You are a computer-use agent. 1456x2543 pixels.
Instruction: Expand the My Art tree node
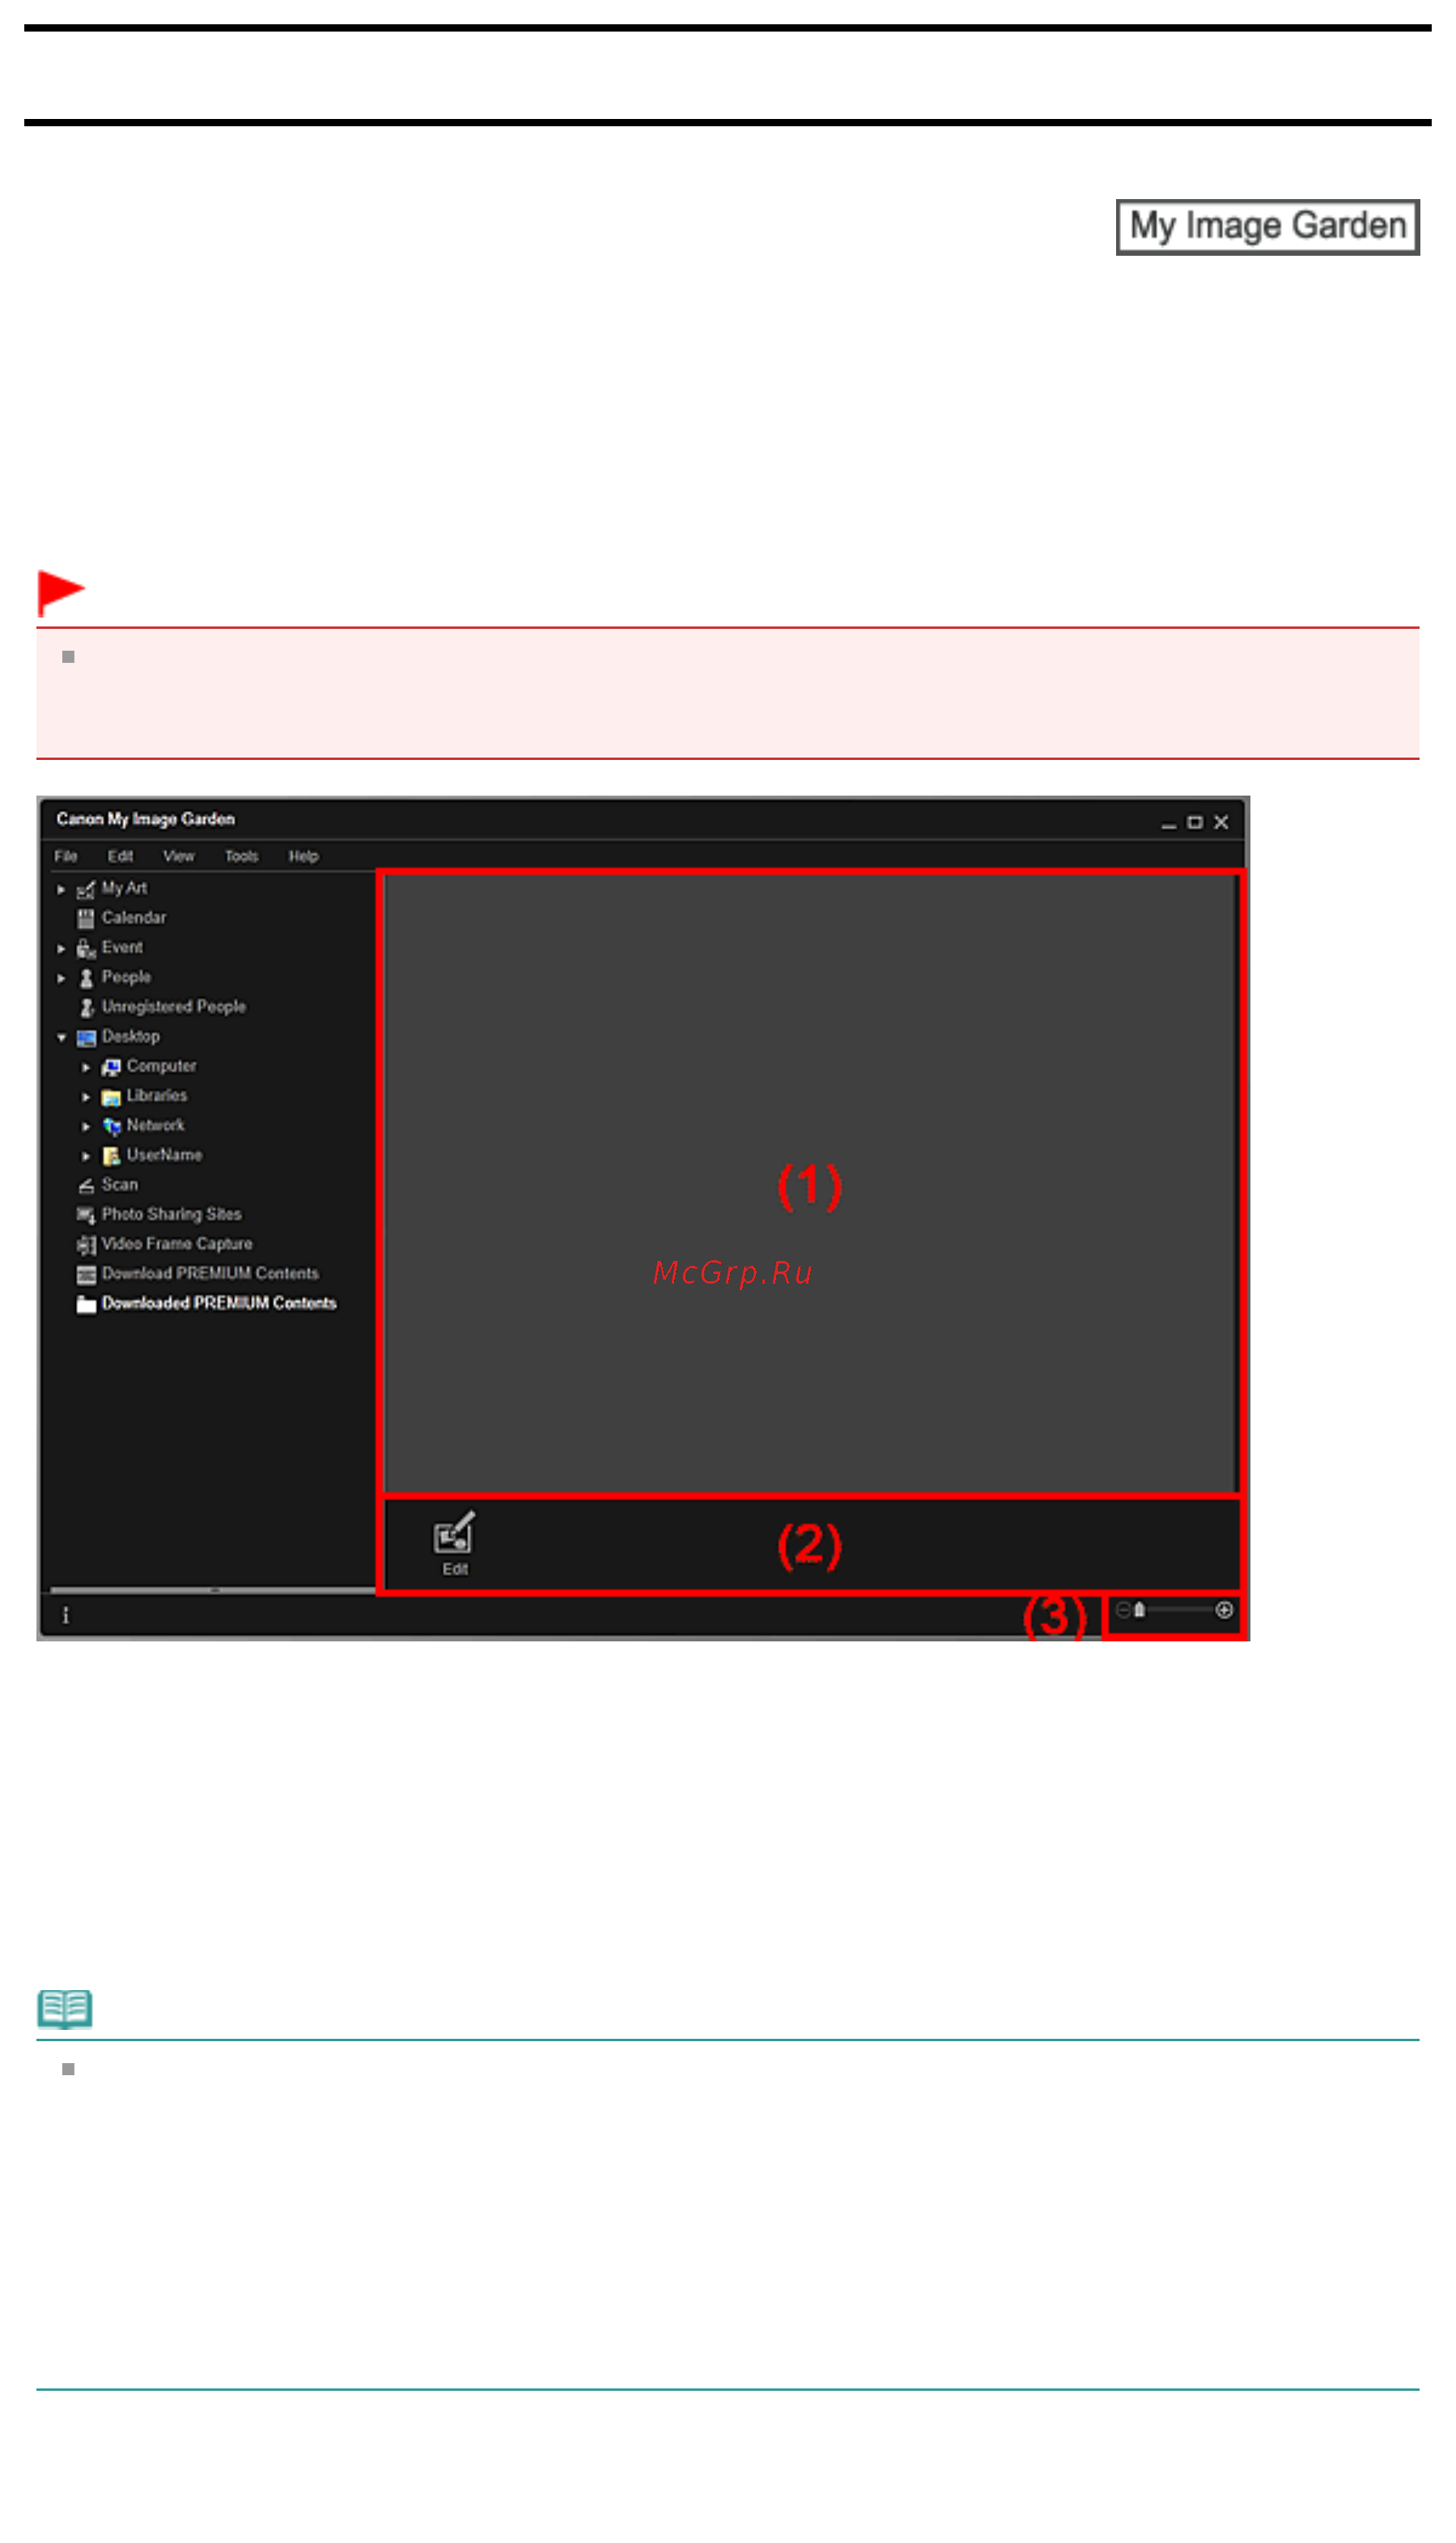click(x=61, y=889)
